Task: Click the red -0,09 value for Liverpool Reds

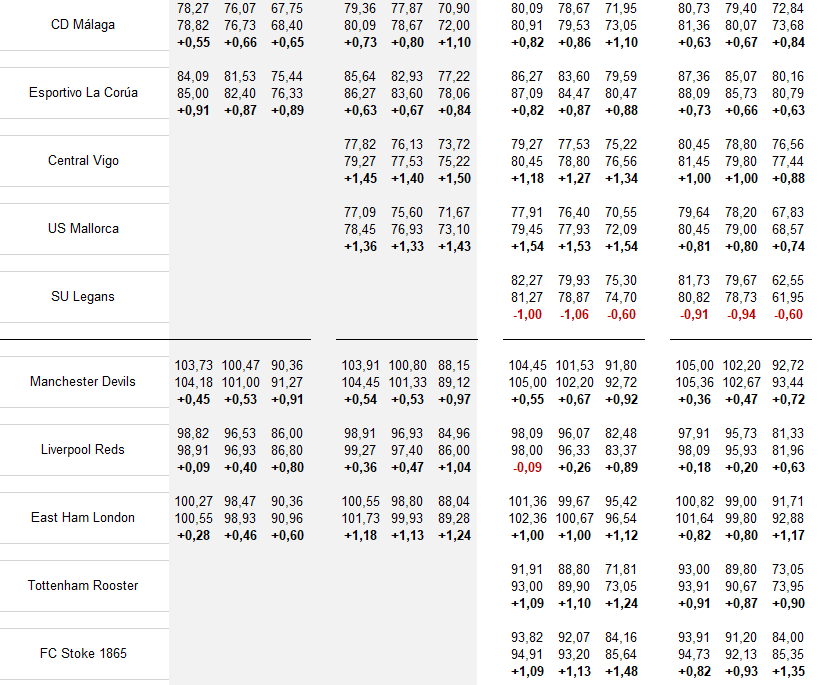Action: [527, 468]
